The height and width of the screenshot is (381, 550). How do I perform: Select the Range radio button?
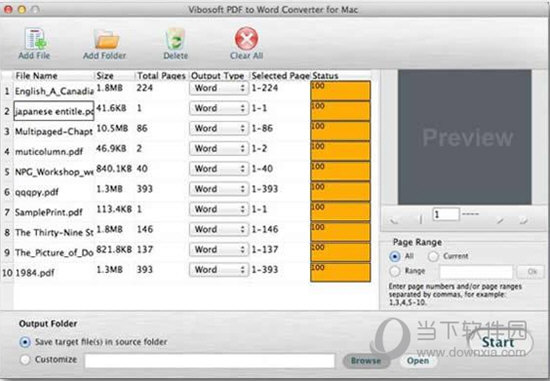click(x=395, y=271)
